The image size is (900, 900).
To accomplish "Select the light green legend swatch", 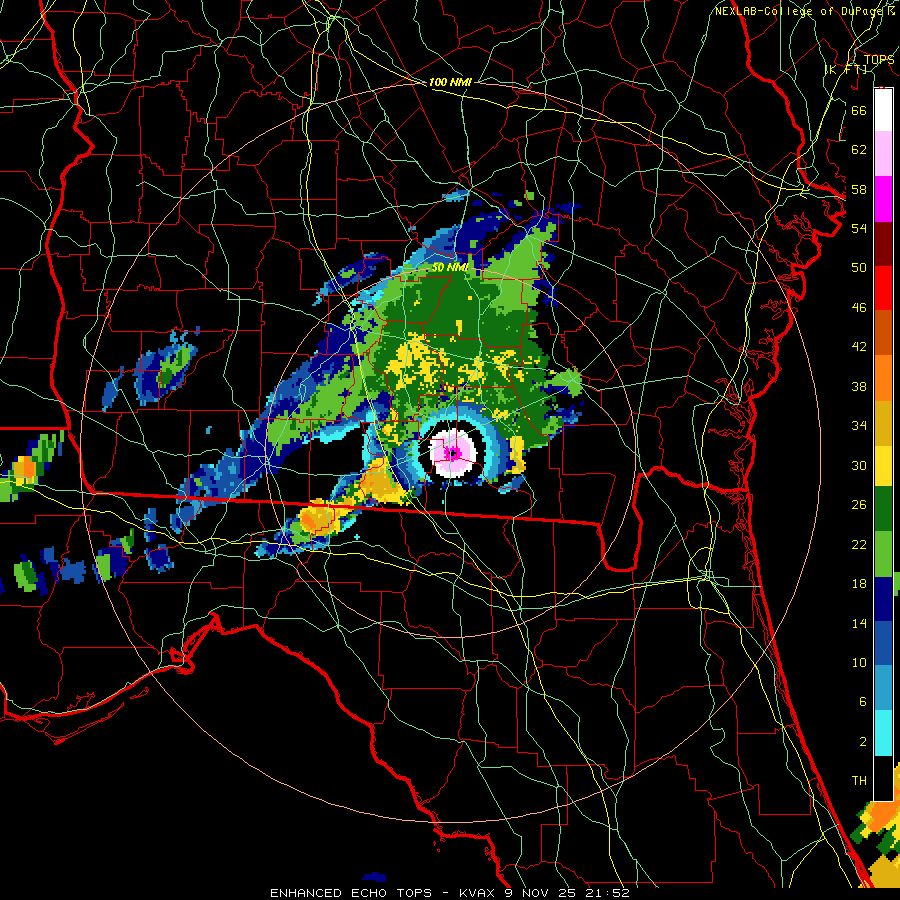I will pos(883,554).
